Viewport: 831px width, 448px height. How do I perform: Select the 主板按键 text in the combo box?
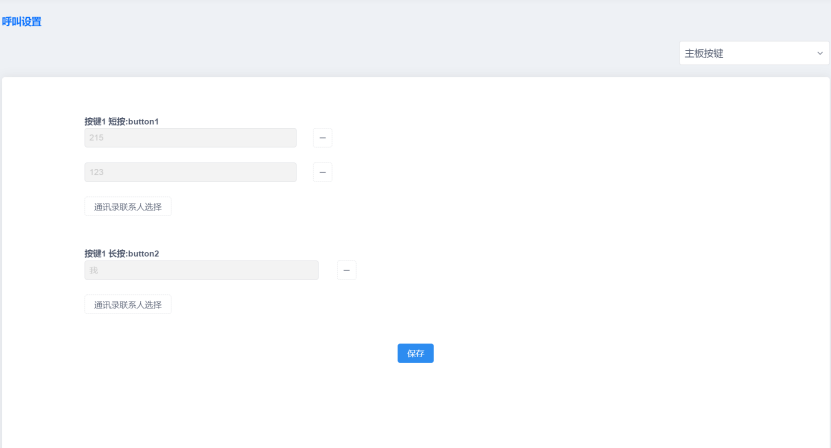coord(704,54)
